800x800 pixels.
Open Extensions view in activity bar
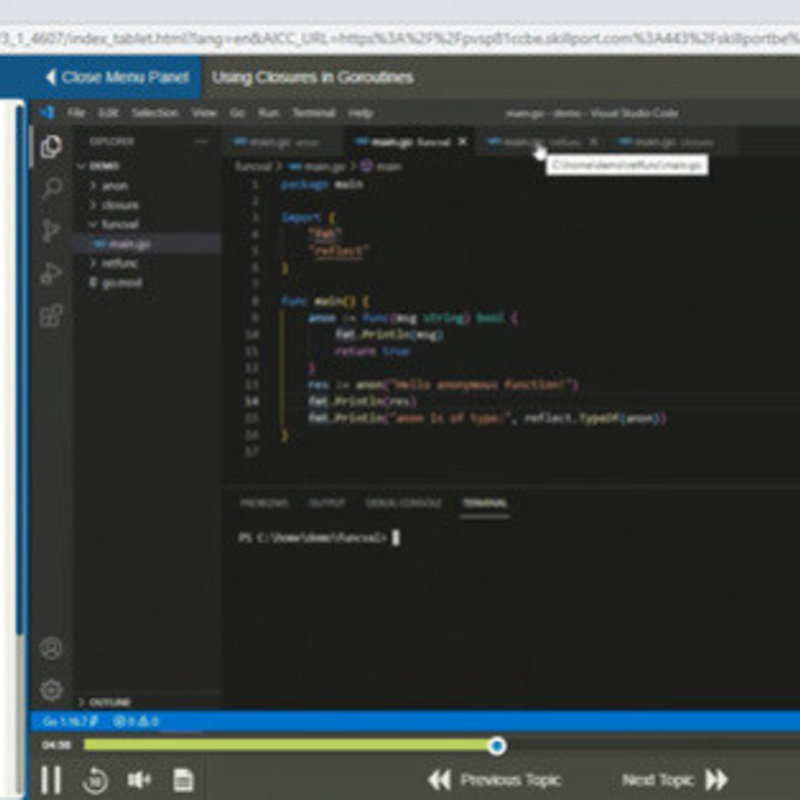[x=51, y=315]
